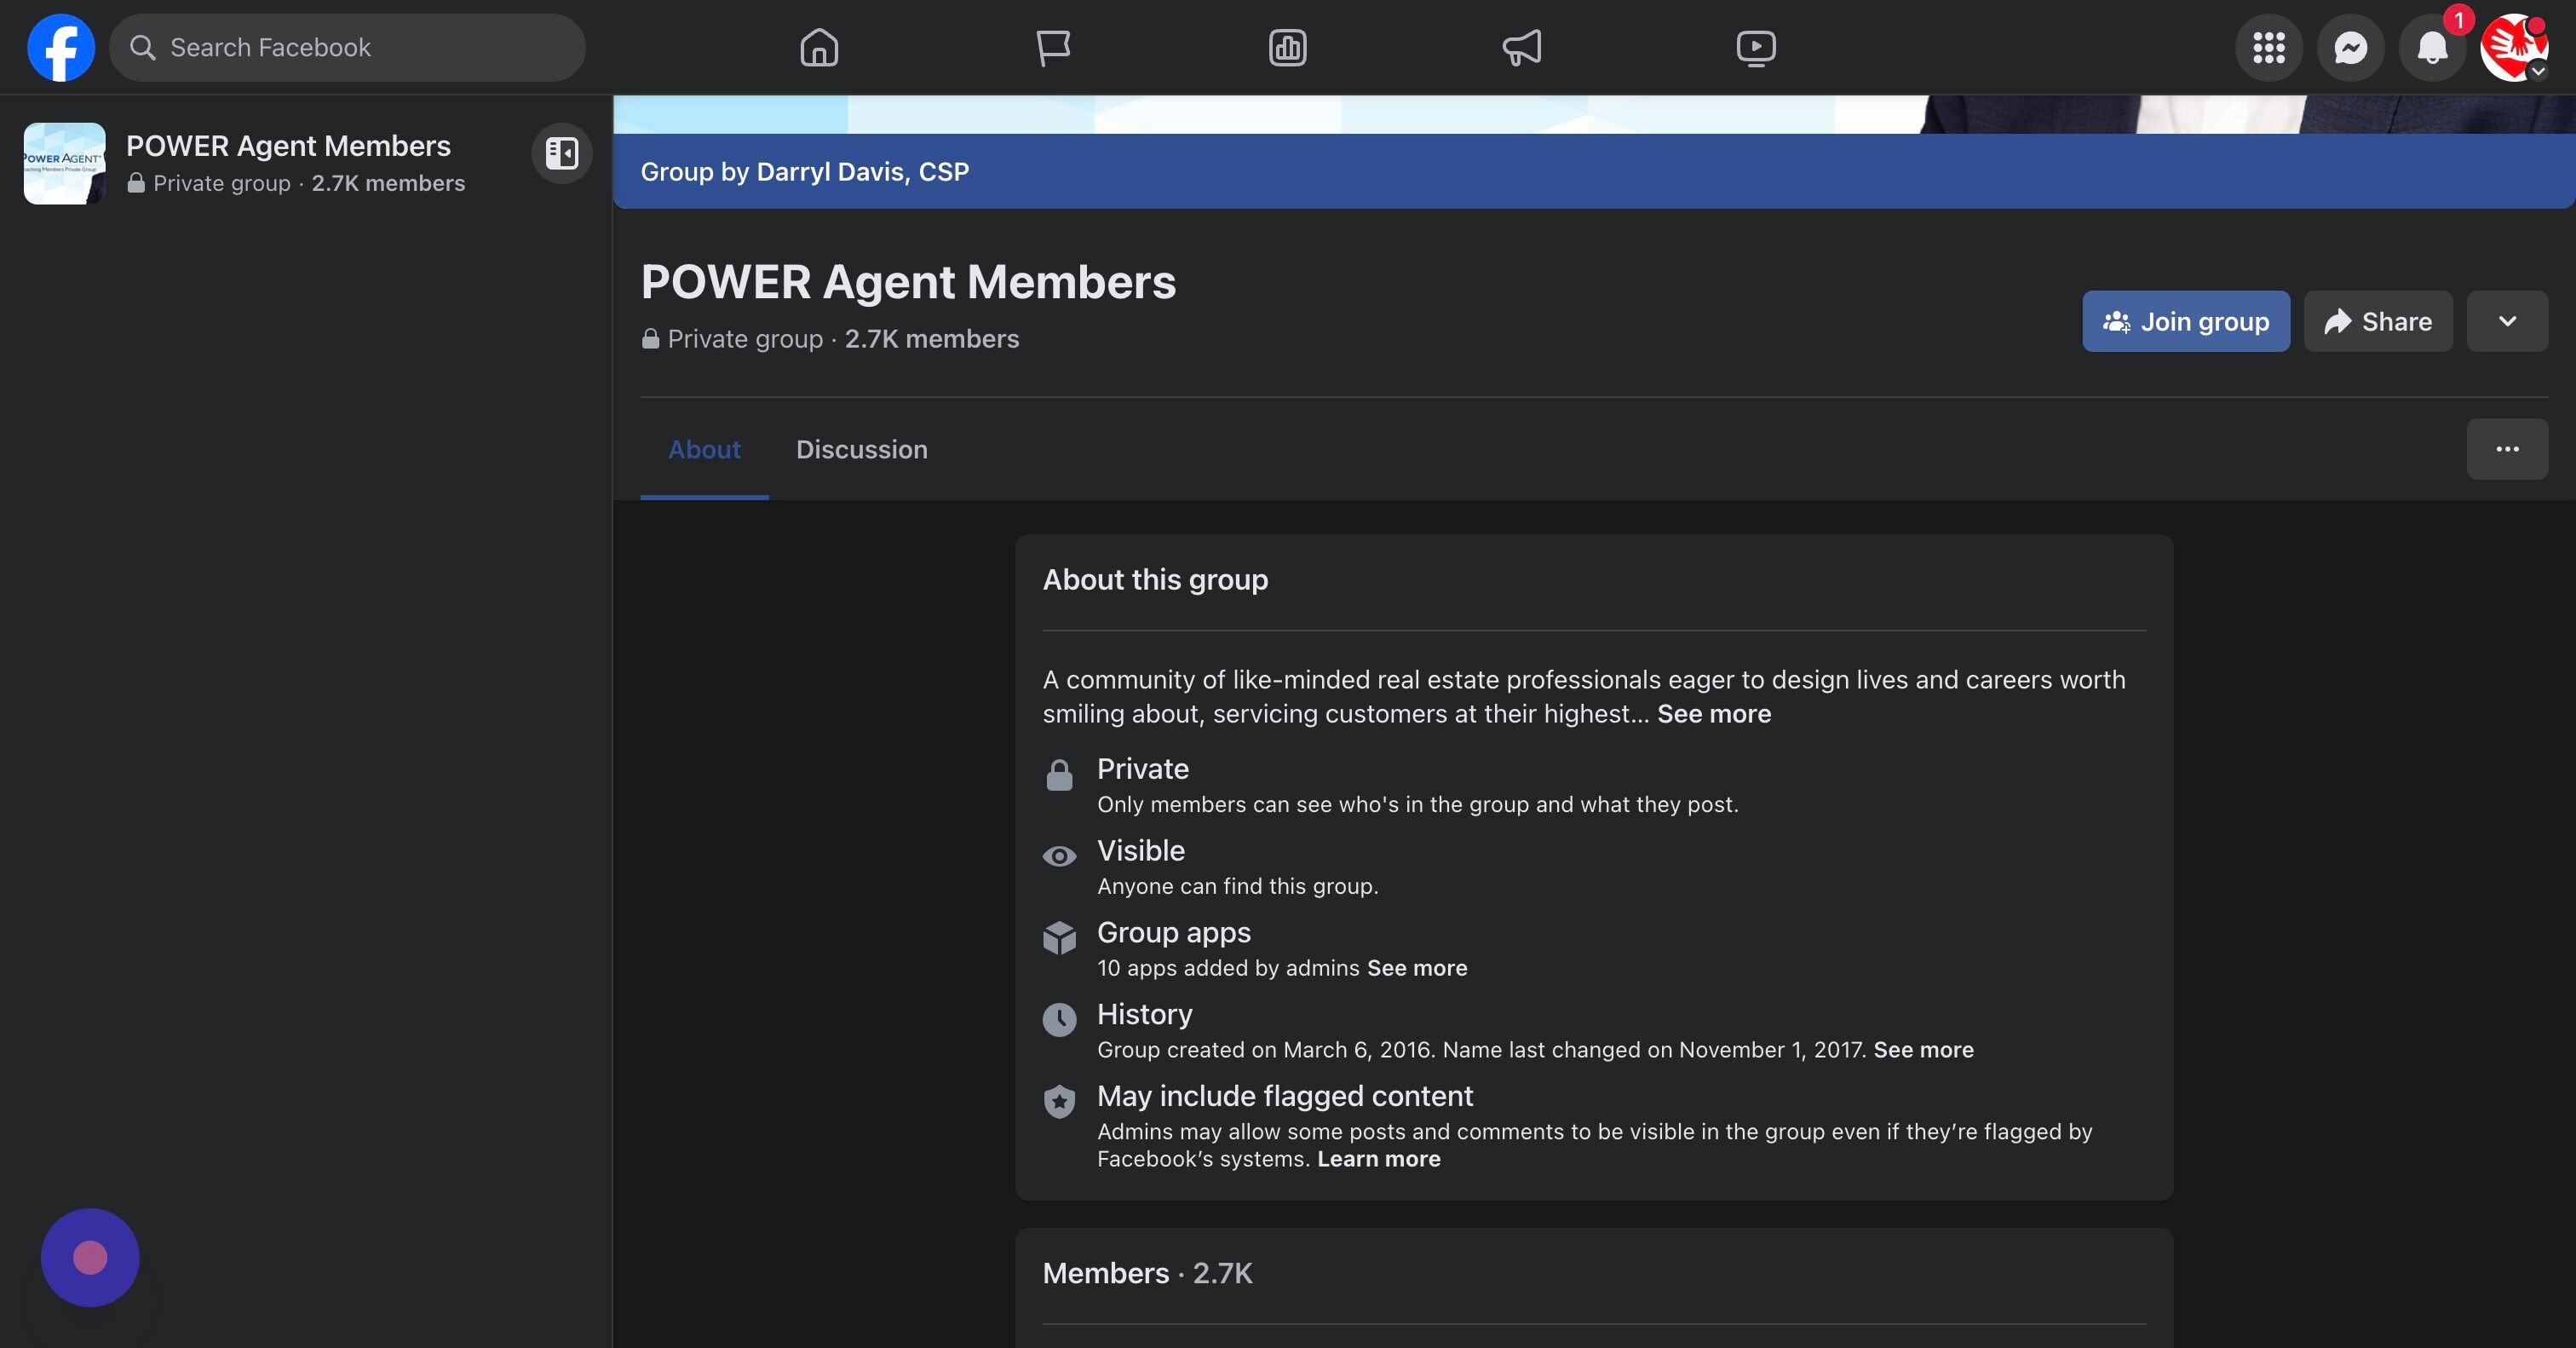Open the Ad Center megaphone icon
2576x1348 pixels.
(x=1521, y=47)
